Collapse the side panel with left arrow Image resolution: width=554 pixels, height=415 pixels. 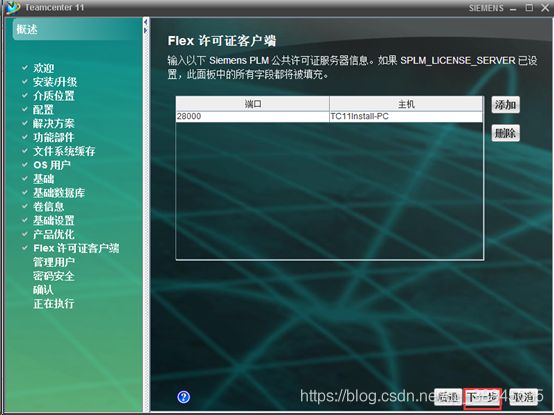[x=145, y=22]
